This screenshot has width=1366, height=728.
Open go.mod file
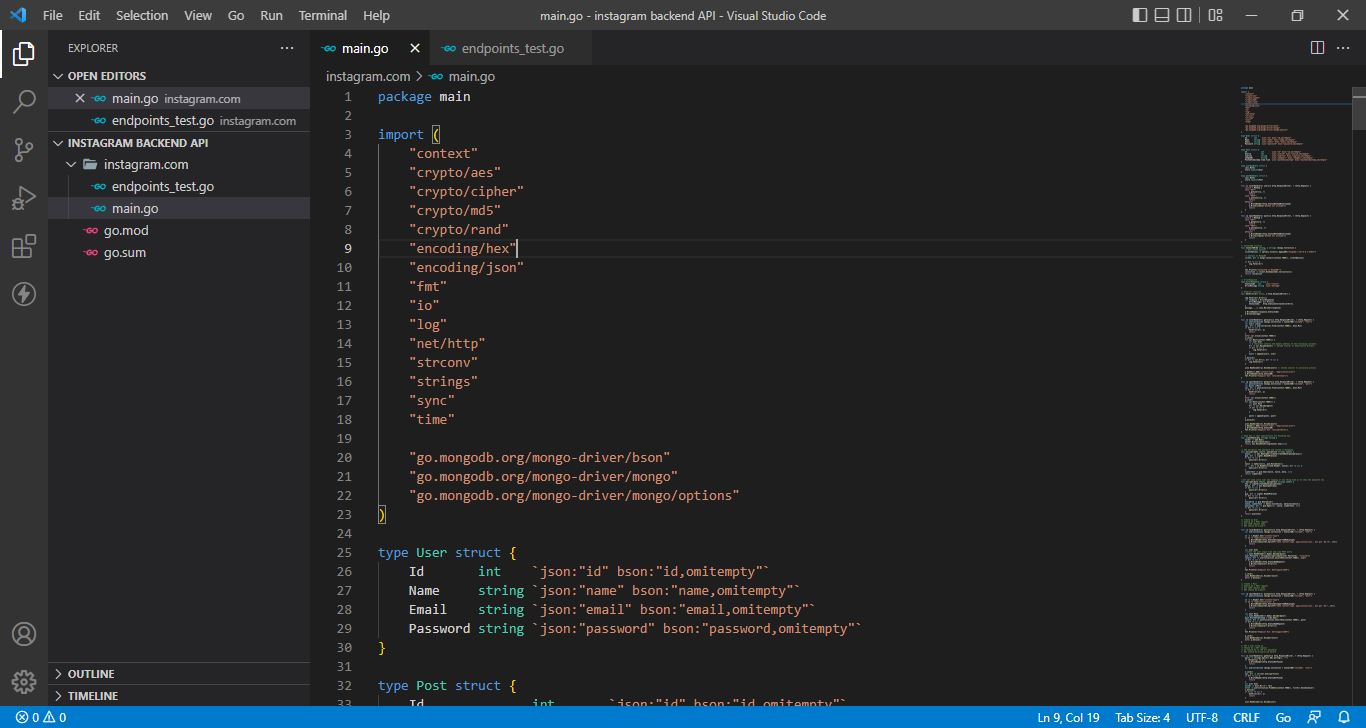pos(179,230)
